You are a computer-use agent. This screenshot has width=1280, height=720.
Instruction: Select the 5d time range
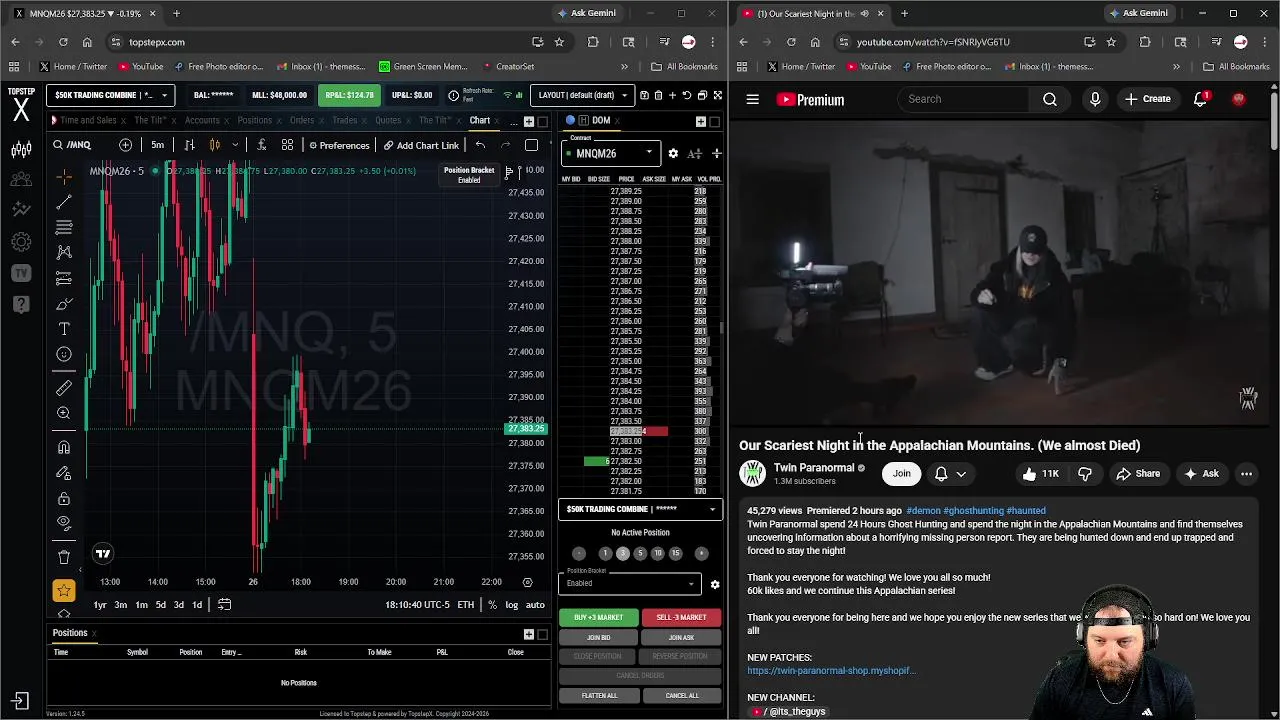(160, 604)
